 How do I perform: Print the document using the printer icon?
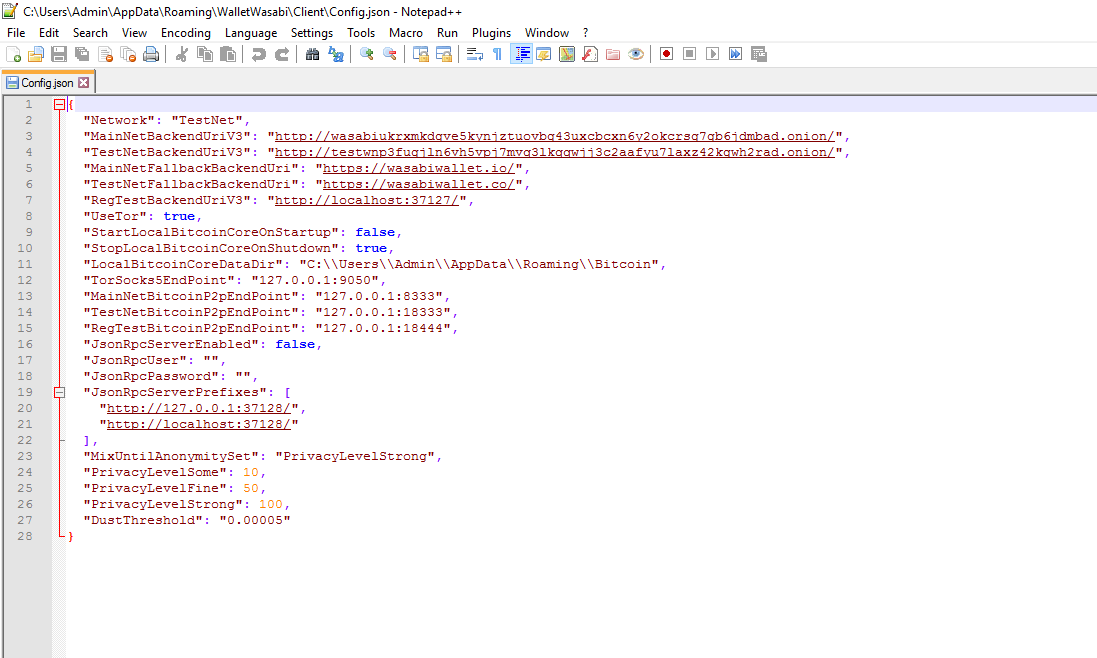150,55
